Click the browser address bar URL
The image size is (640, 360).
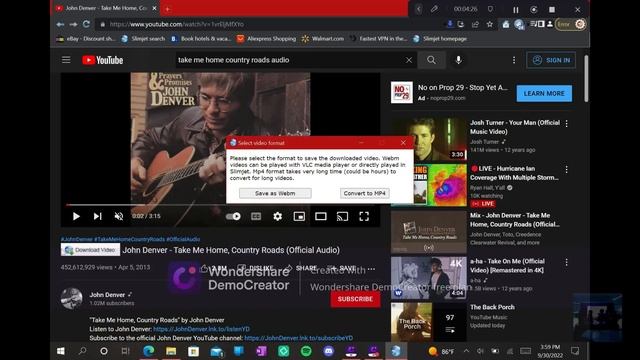tap(177, 24)
